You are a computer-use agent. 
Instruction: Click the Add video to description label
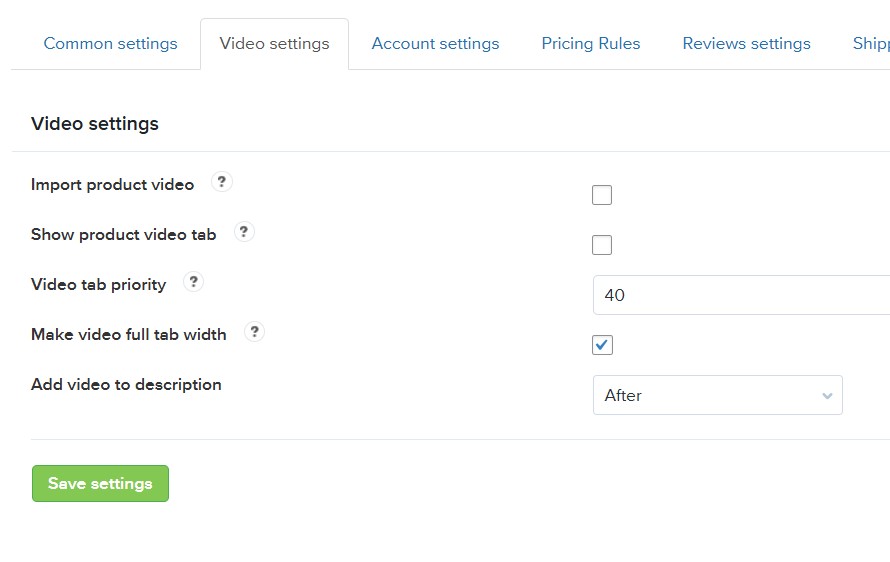coord(126,384)
